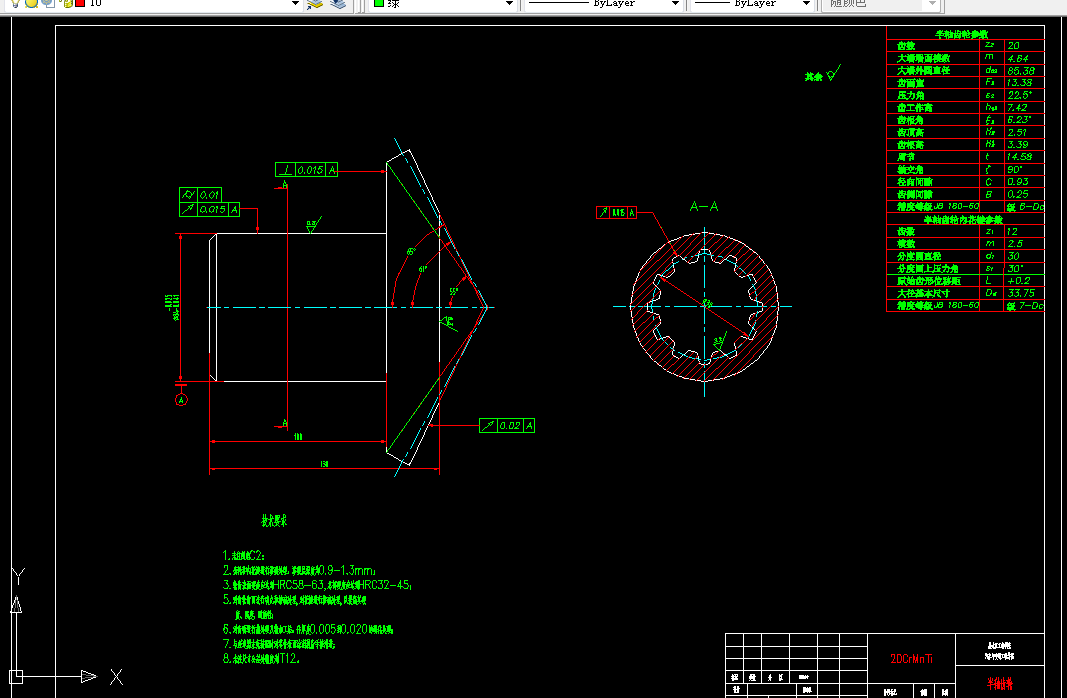Select the 65° angle dimension
This screenshot has height=698, width=1067.
[x=411, y=252]
